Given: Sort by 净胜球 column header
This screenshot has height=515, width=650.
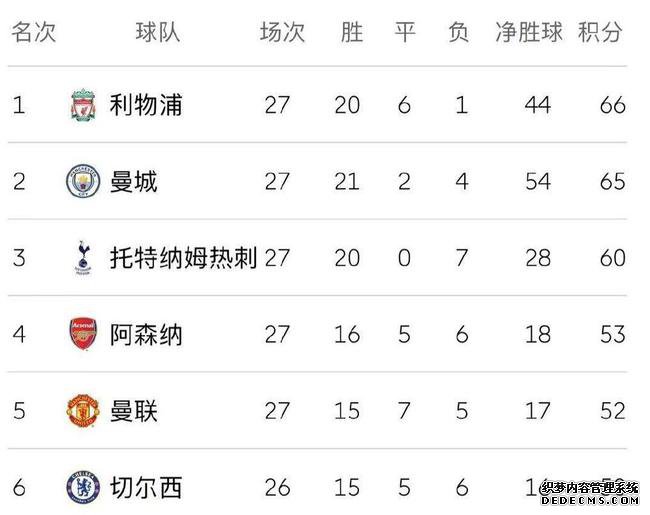Looking at the screenshot, I should click(529, 32).
